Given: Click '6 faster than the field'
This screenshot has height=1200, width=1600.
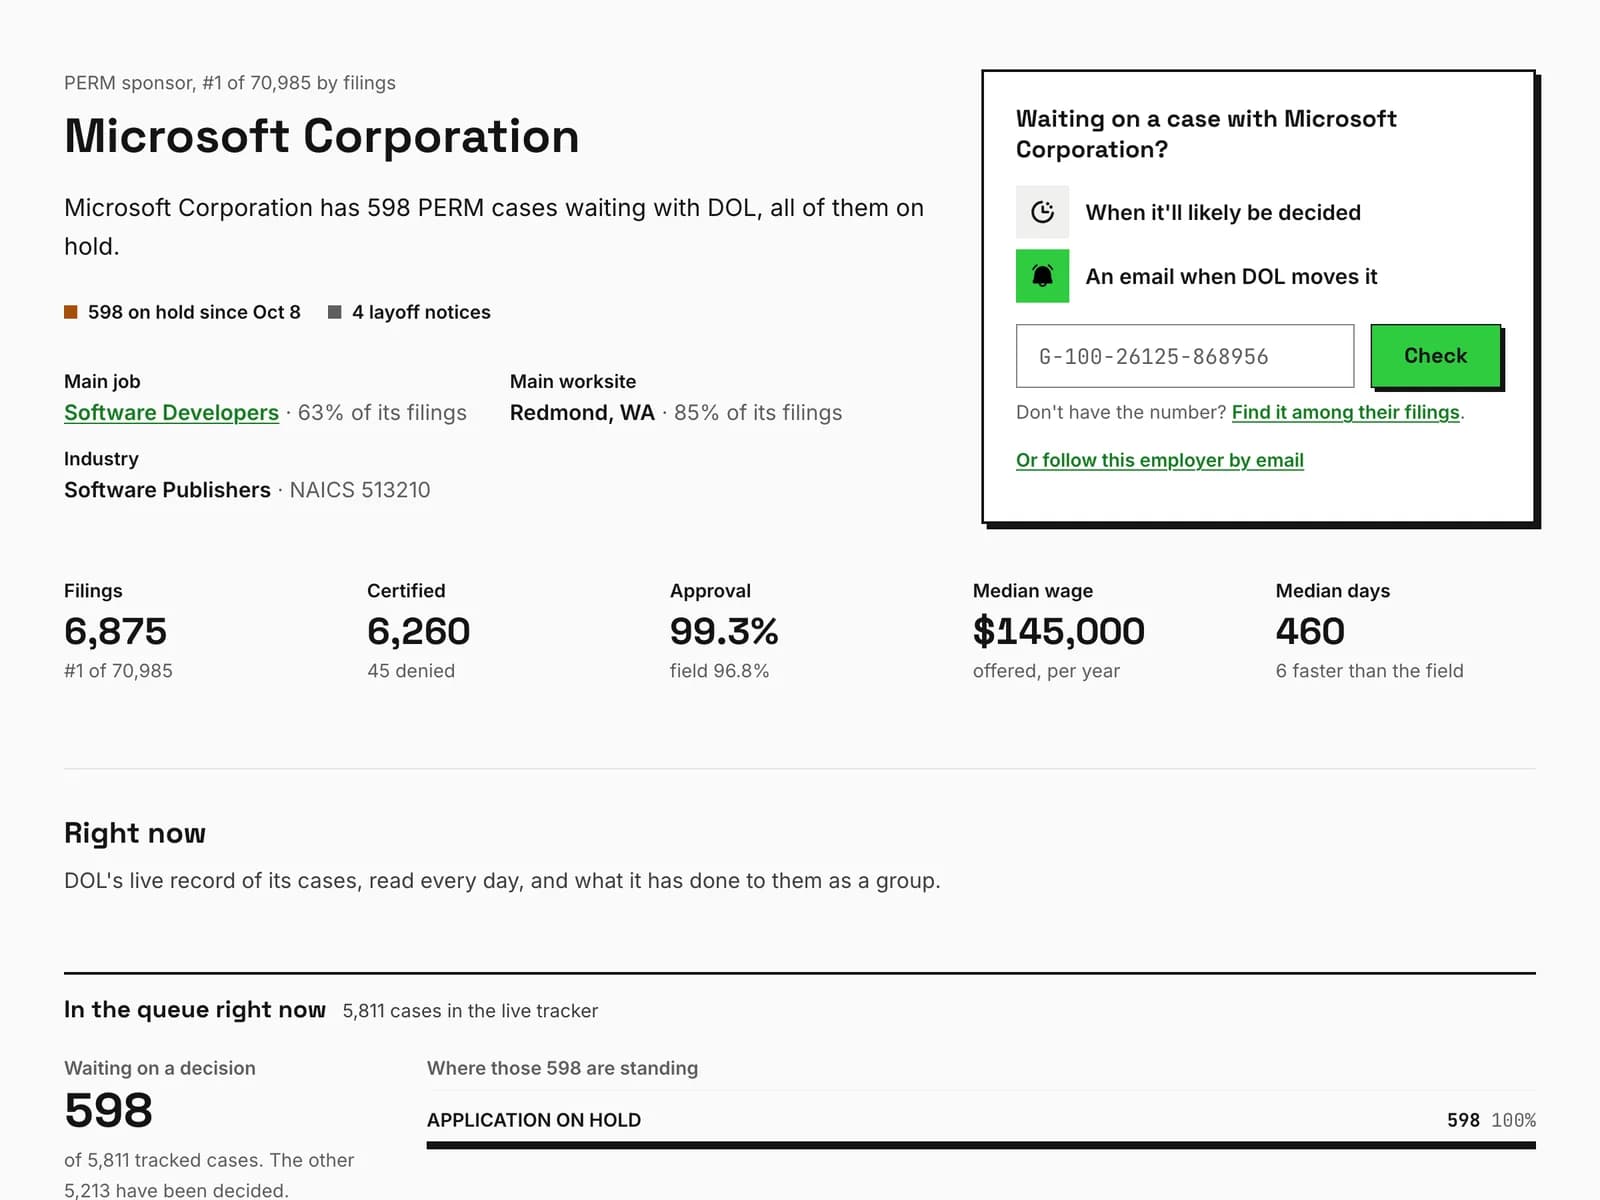Looking at the screenshot, I should [1369, 671].
